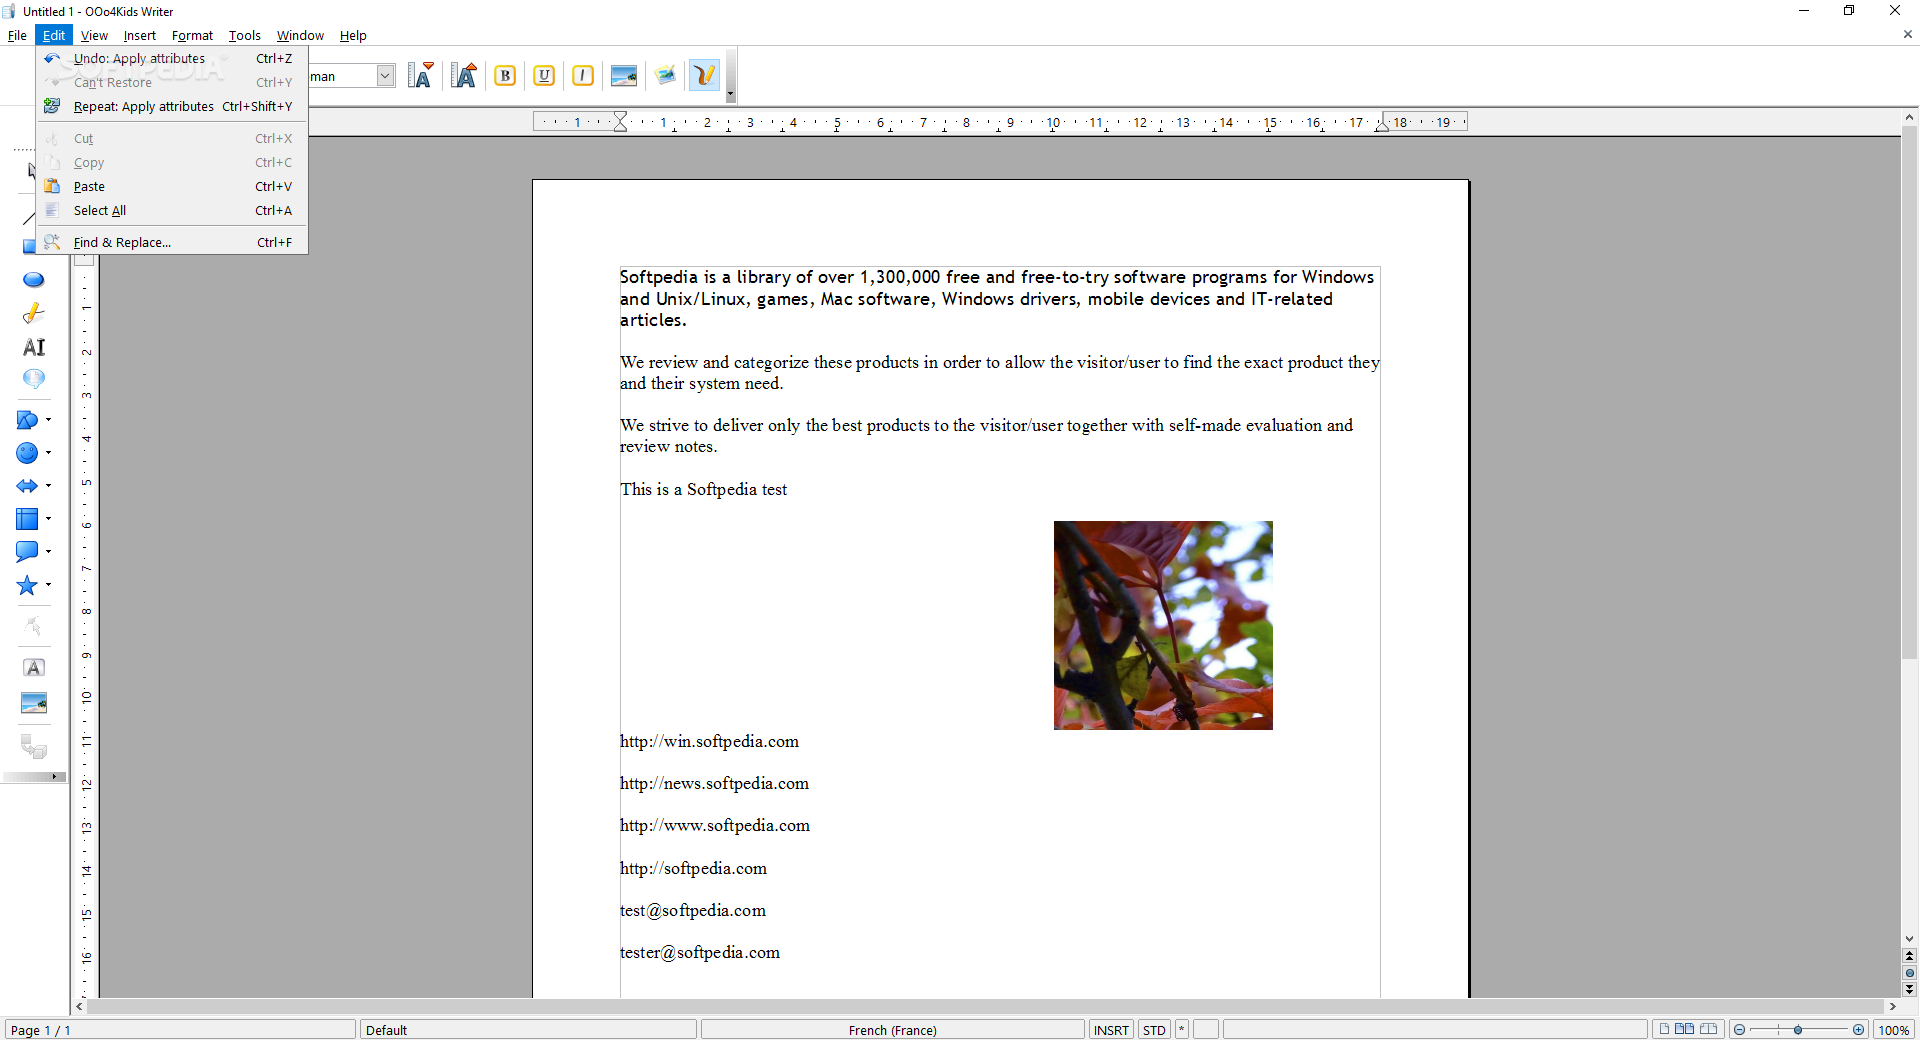Toggle Italic formatting button

point(583,76)
